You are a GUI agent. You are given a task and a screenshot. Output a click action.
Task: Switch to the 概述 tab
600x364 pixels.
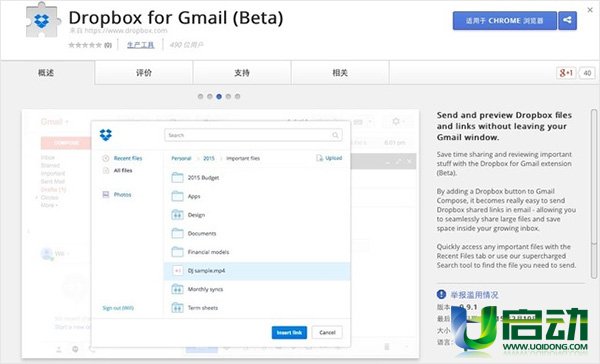pos(46,73)
